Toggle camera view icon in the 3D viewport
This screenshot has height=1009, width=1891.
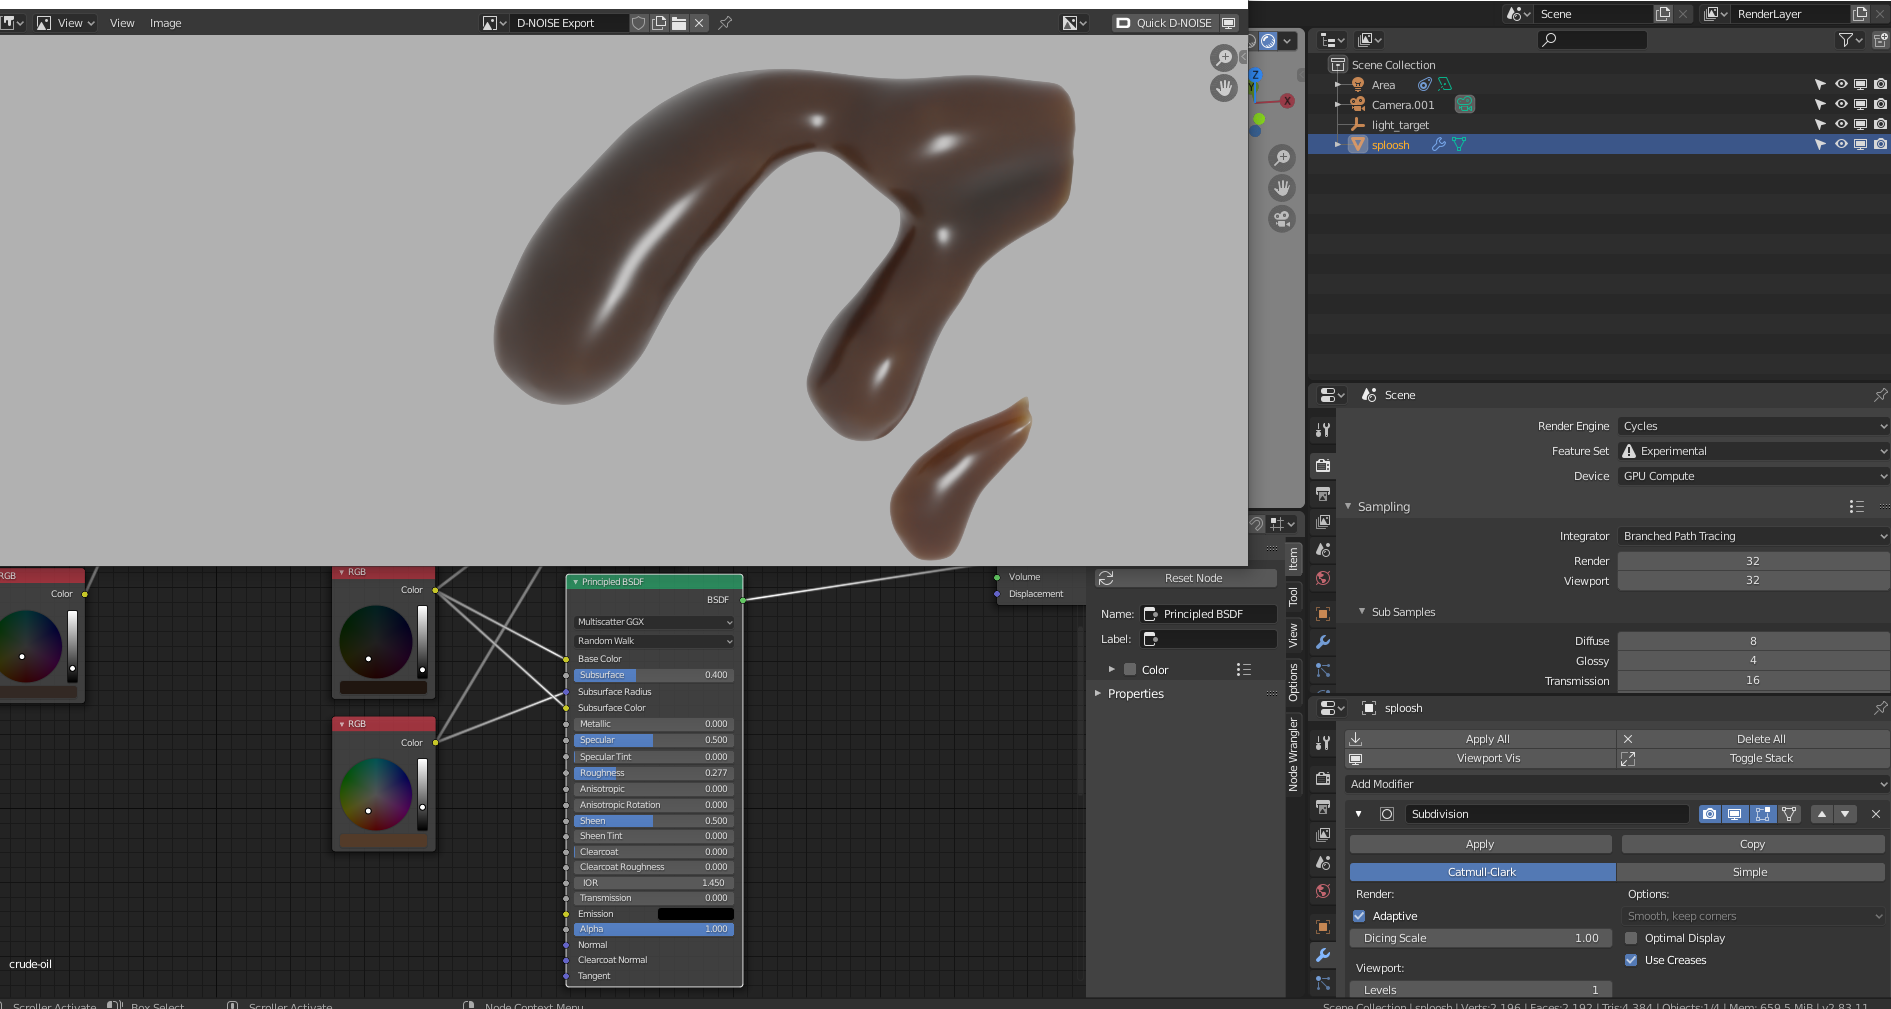[1282, 218]
